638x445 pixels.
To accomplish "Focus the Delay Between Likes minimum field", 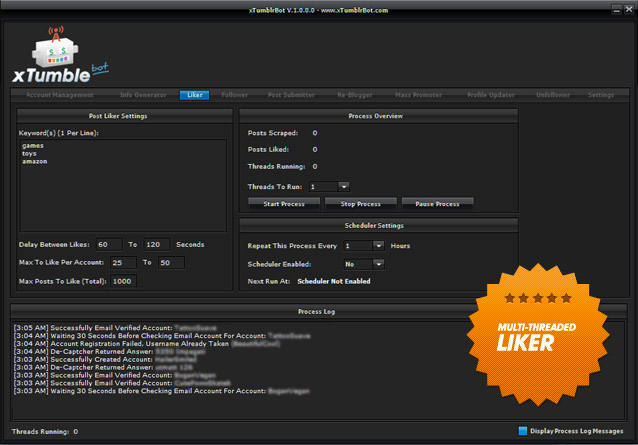I will click(x=109, y=244).
